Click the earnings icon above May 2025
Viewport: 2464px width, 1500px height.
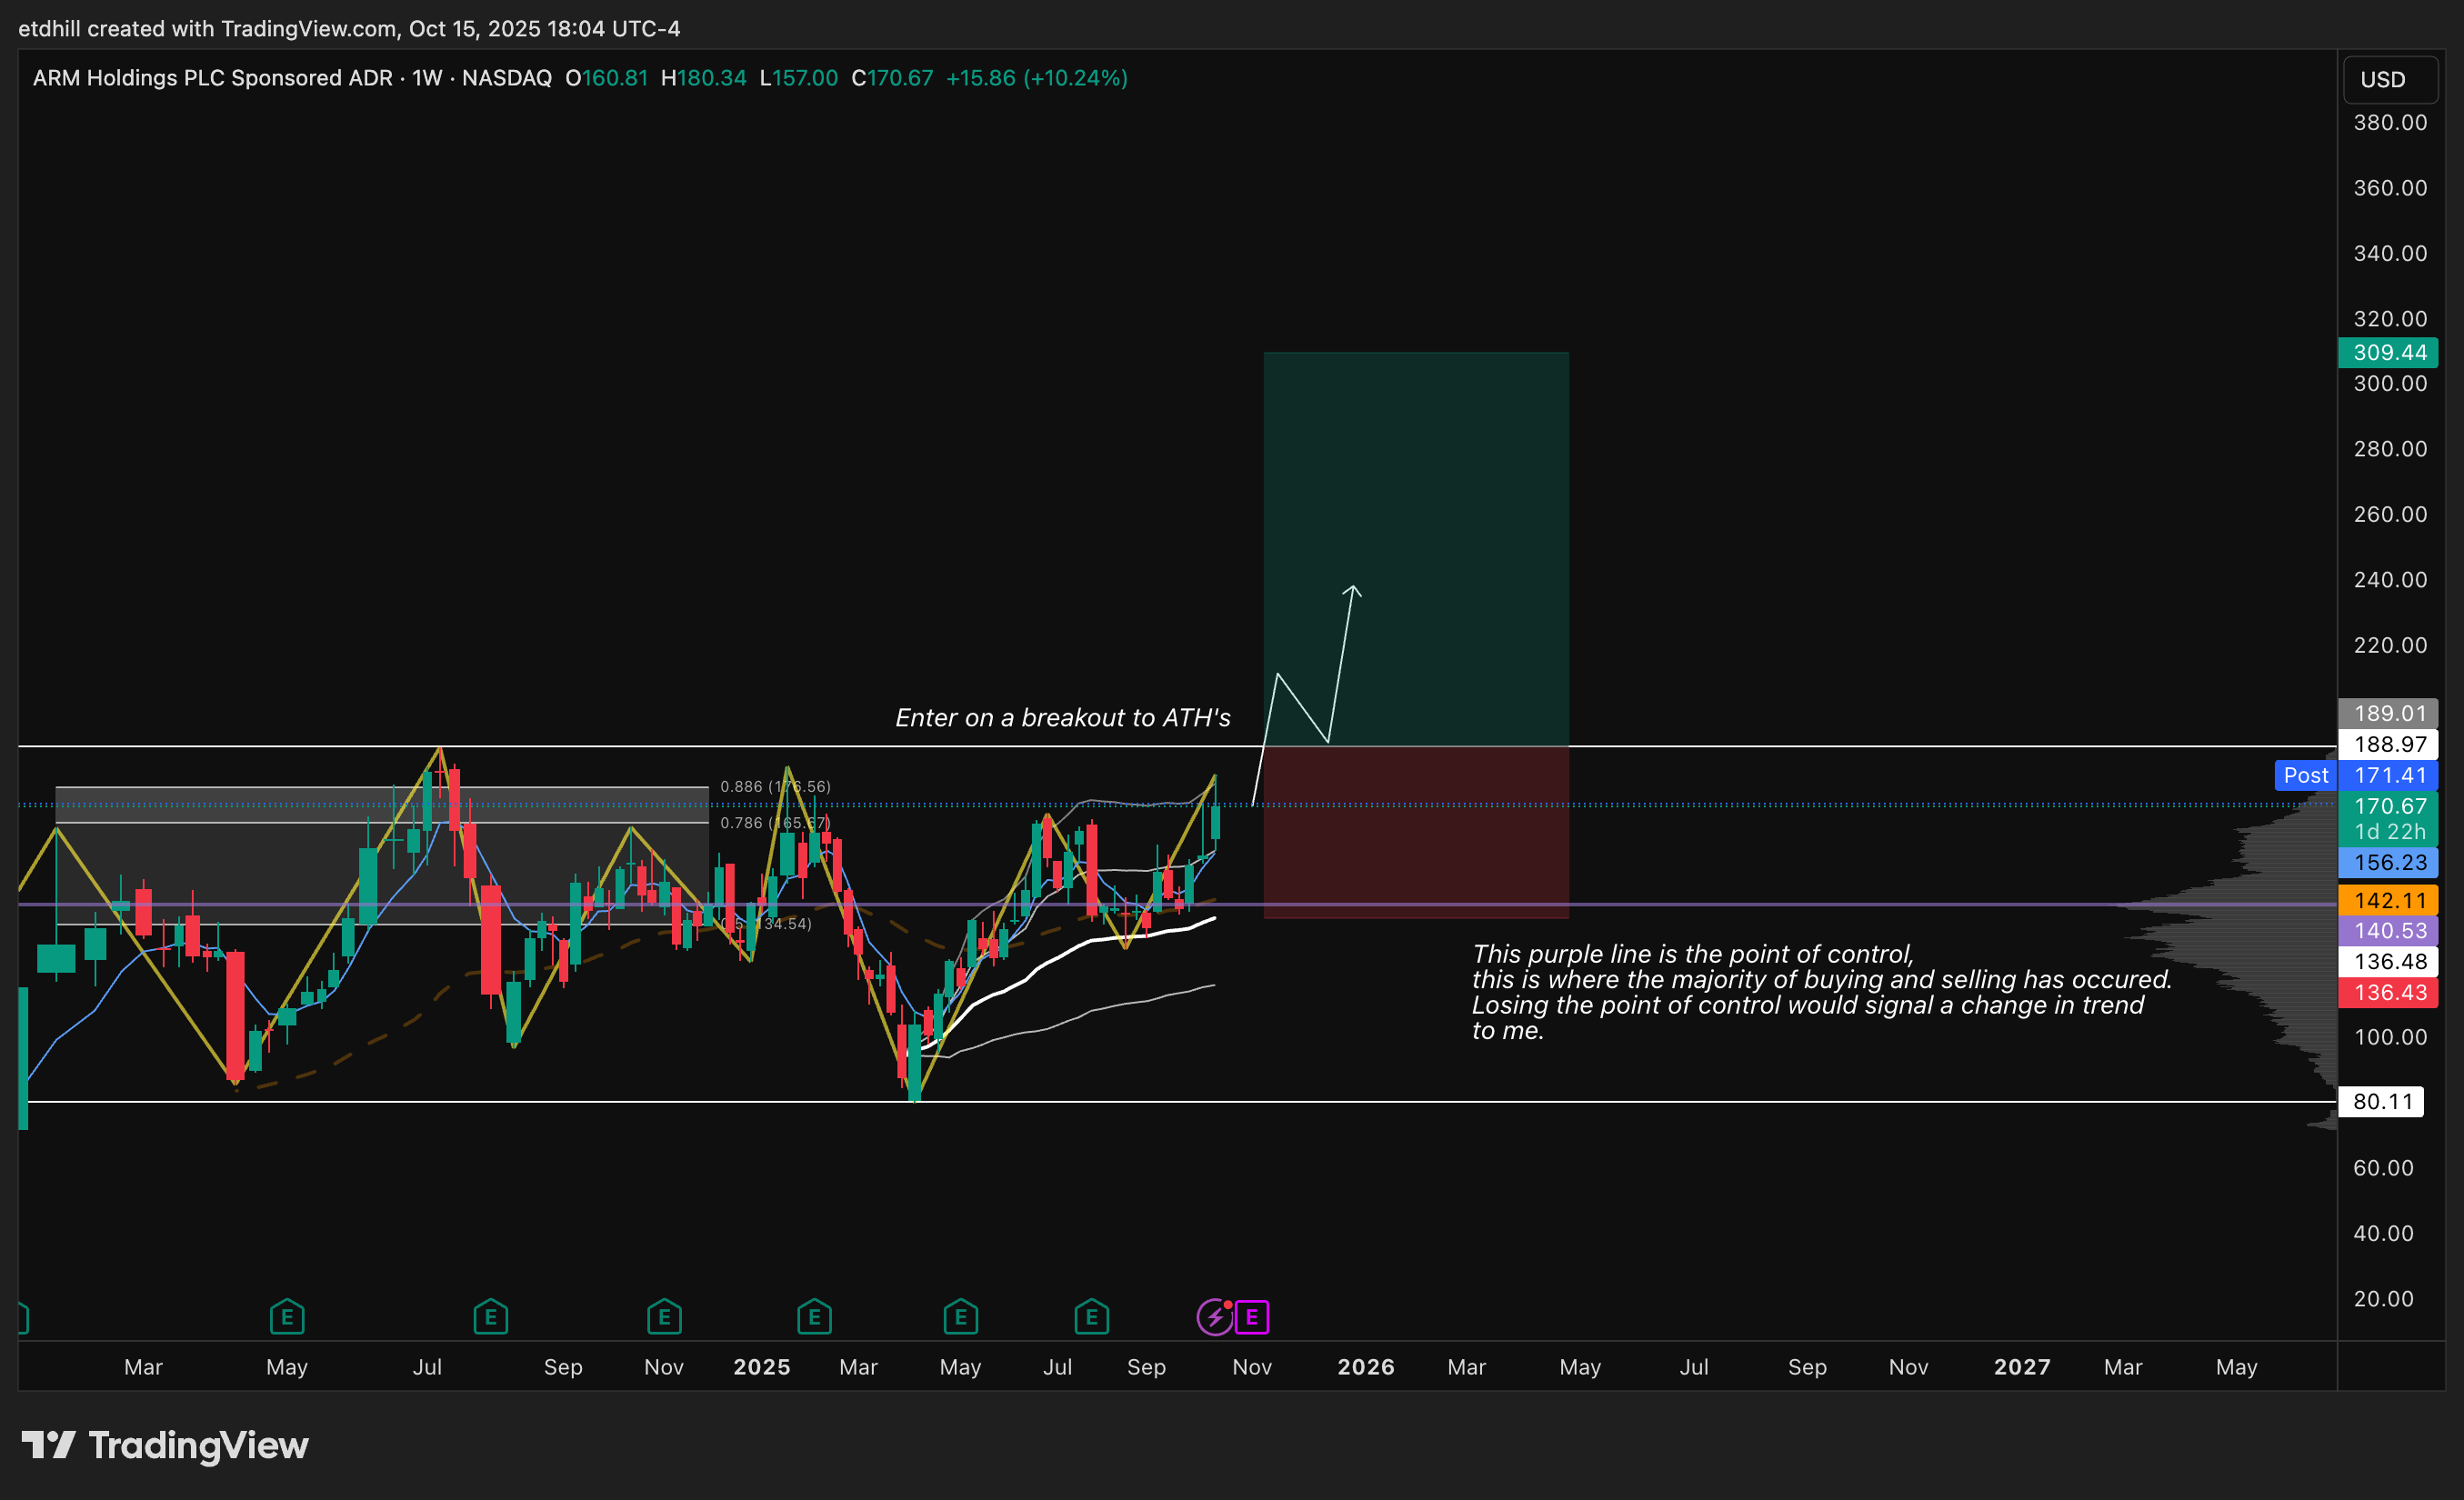(960, 1317)
